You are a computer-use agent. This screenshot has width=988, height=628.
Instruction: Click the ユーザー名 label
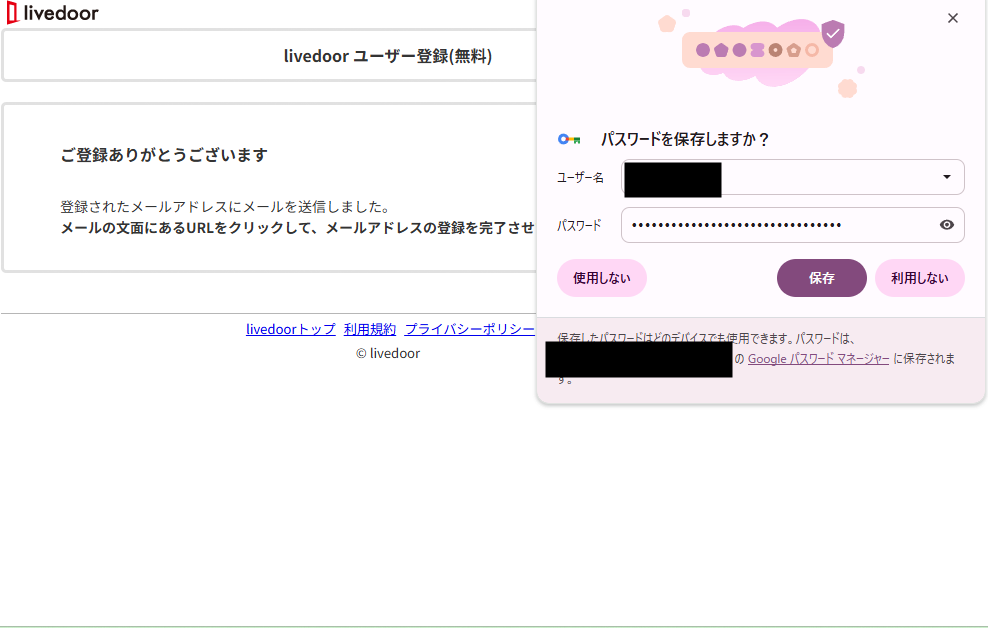click(x=580, y=178)
